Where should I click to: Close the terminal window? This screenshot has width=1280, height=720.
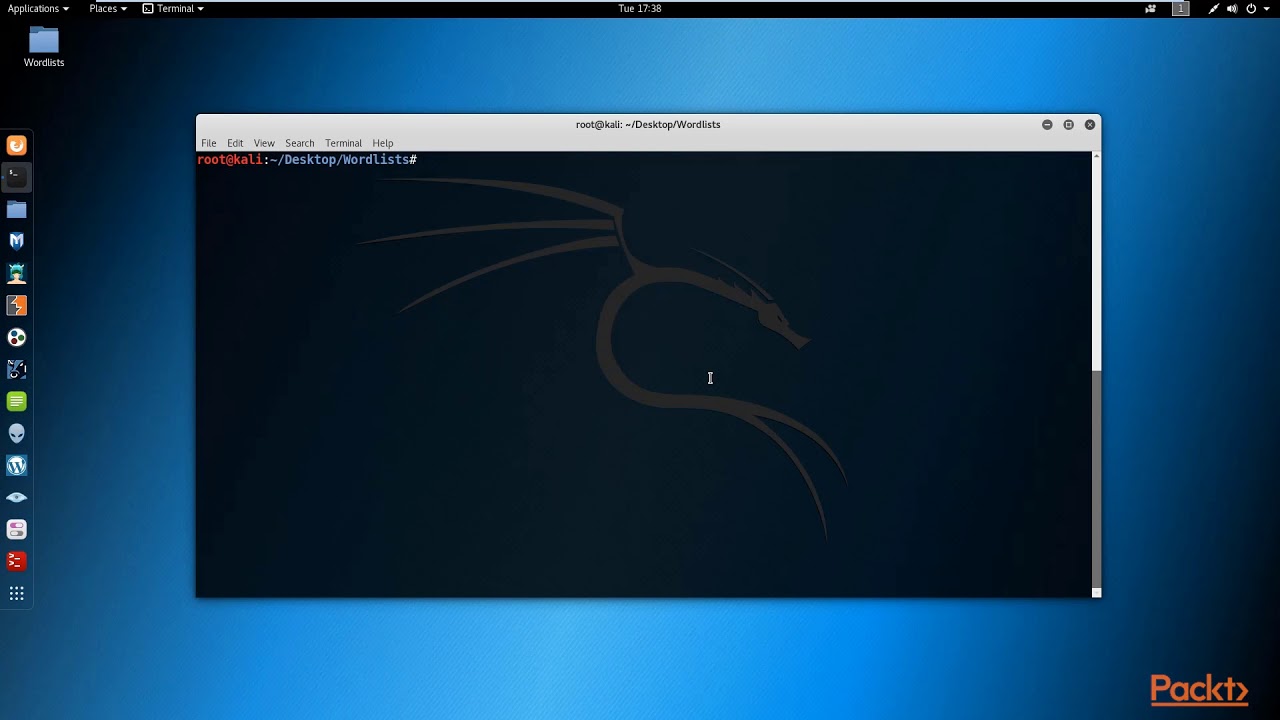[x=1090, y=125]
